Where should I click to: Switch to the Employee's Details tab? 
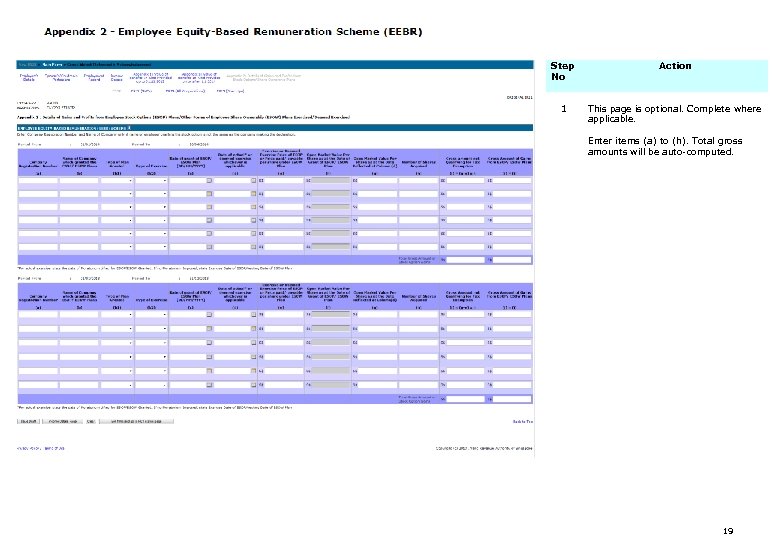point(29,77)
